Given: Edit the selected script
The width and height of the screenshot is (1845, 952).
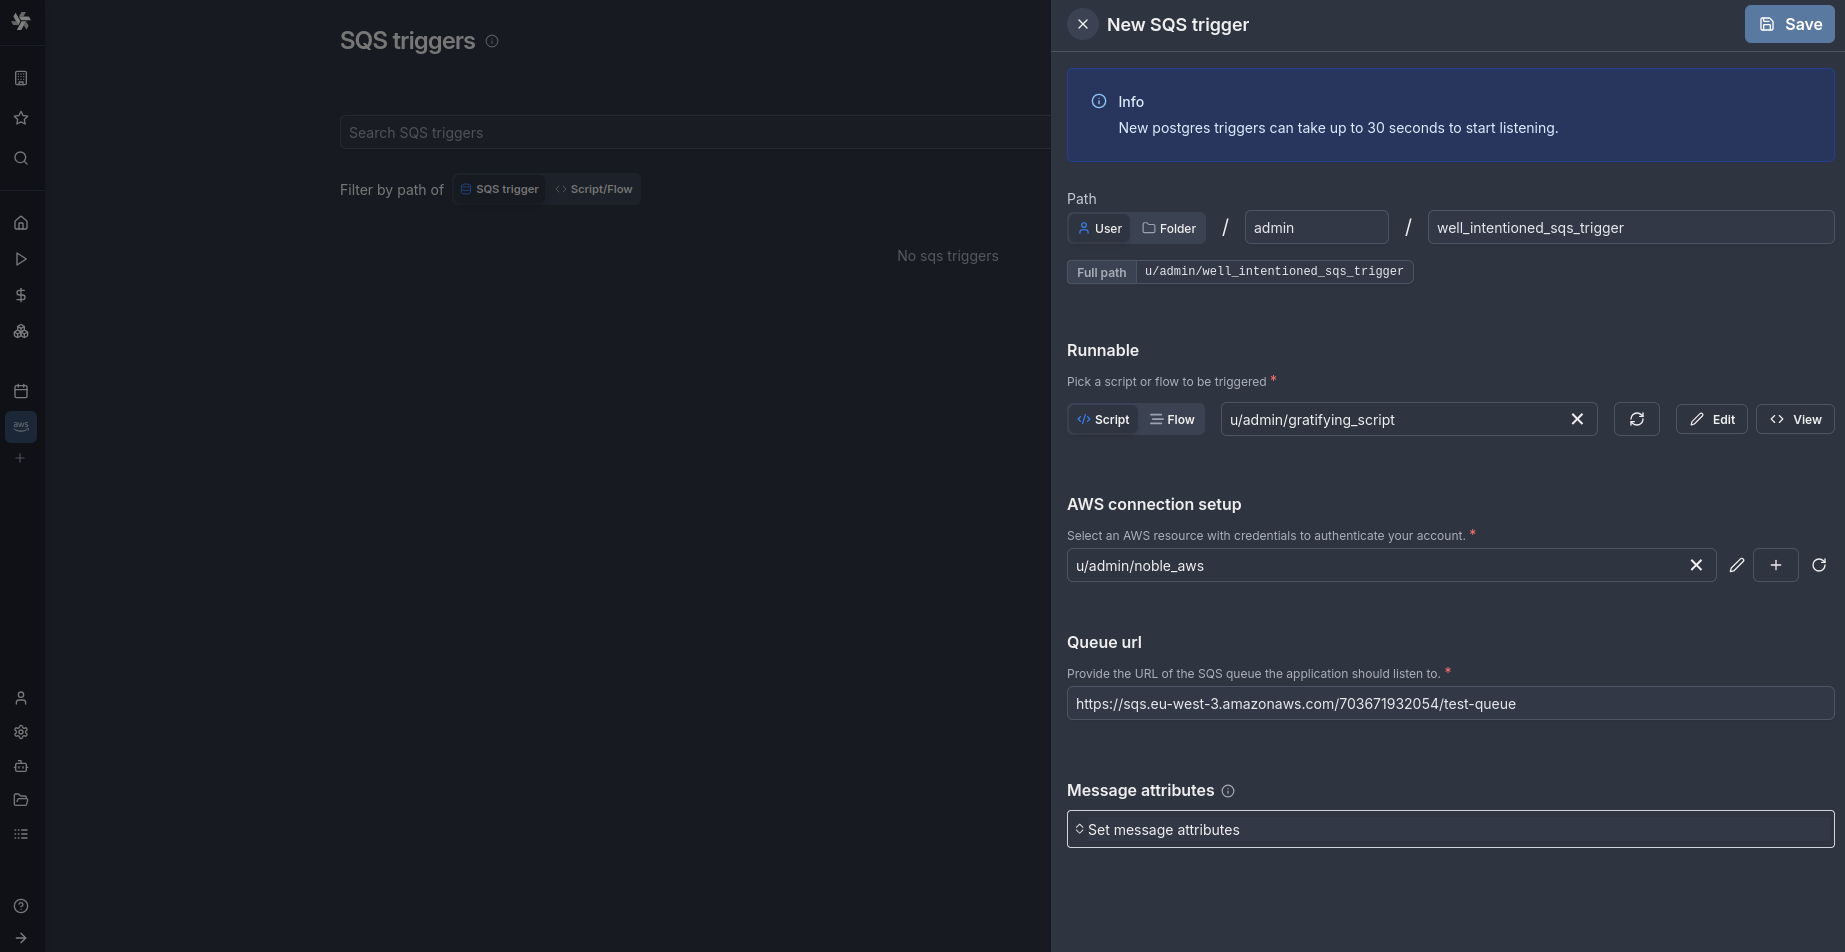Looking at the screenshot, I should [1712, 419].
